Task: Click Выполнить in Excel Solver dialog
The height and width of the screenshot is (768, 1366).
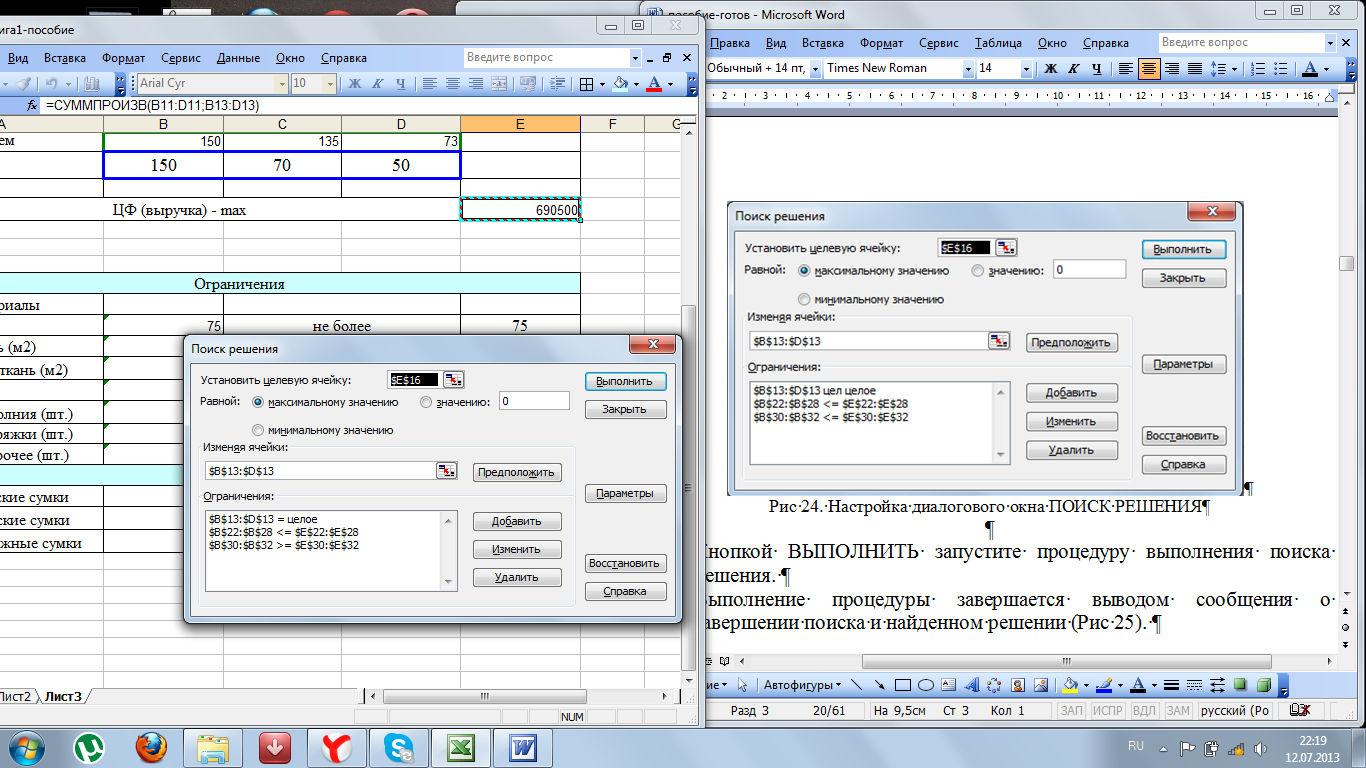Action: pyautogui.click(x=625, y=381)
